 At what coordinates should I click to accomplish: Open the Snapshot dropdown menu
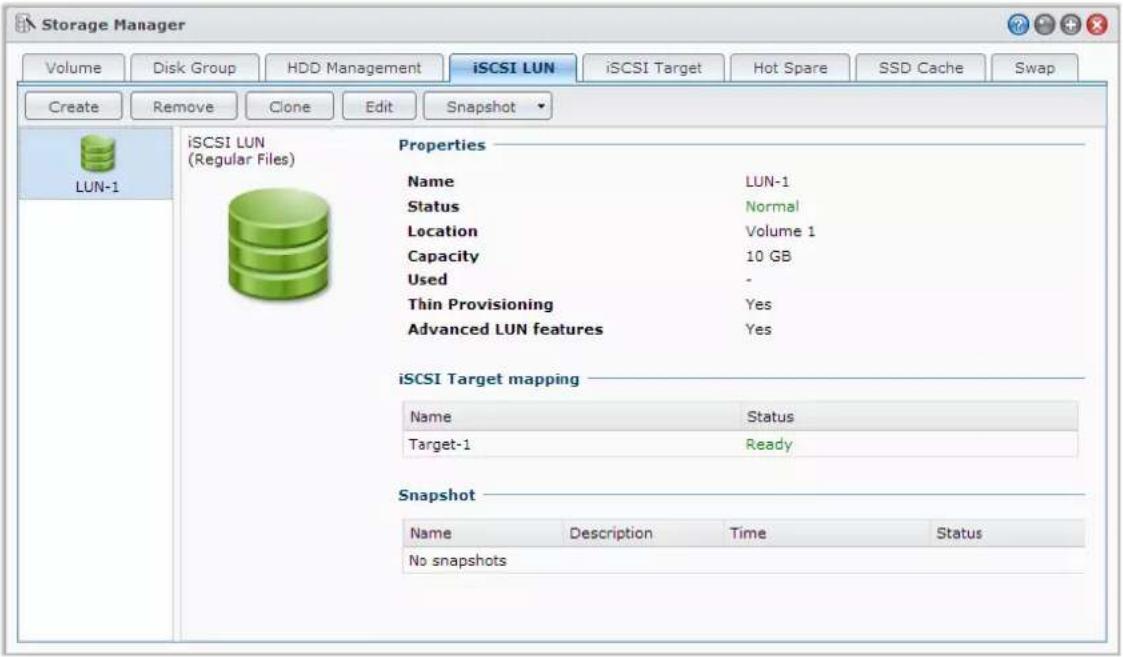488,107
